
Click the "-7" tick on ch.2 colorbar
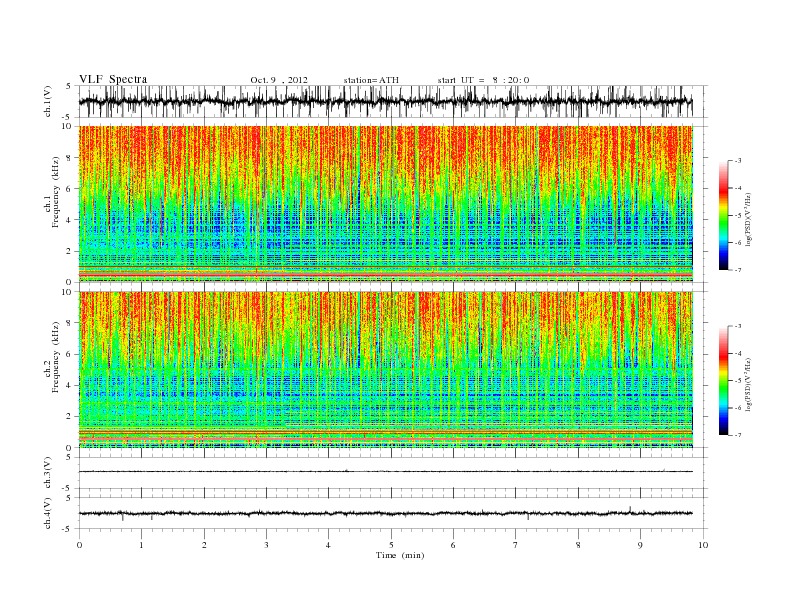pos(738,435)
